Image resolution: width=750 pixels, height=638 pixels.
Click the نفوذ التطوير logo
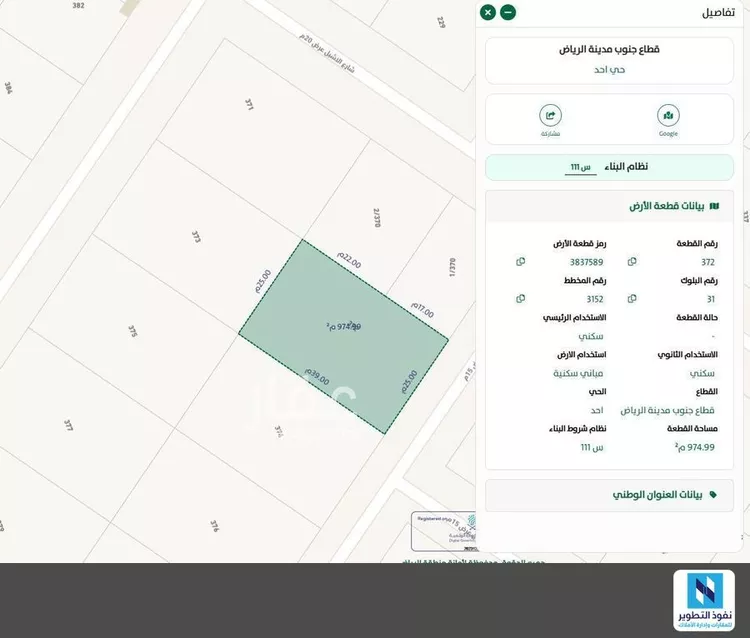pyautogui.click(x=704, y=601)
